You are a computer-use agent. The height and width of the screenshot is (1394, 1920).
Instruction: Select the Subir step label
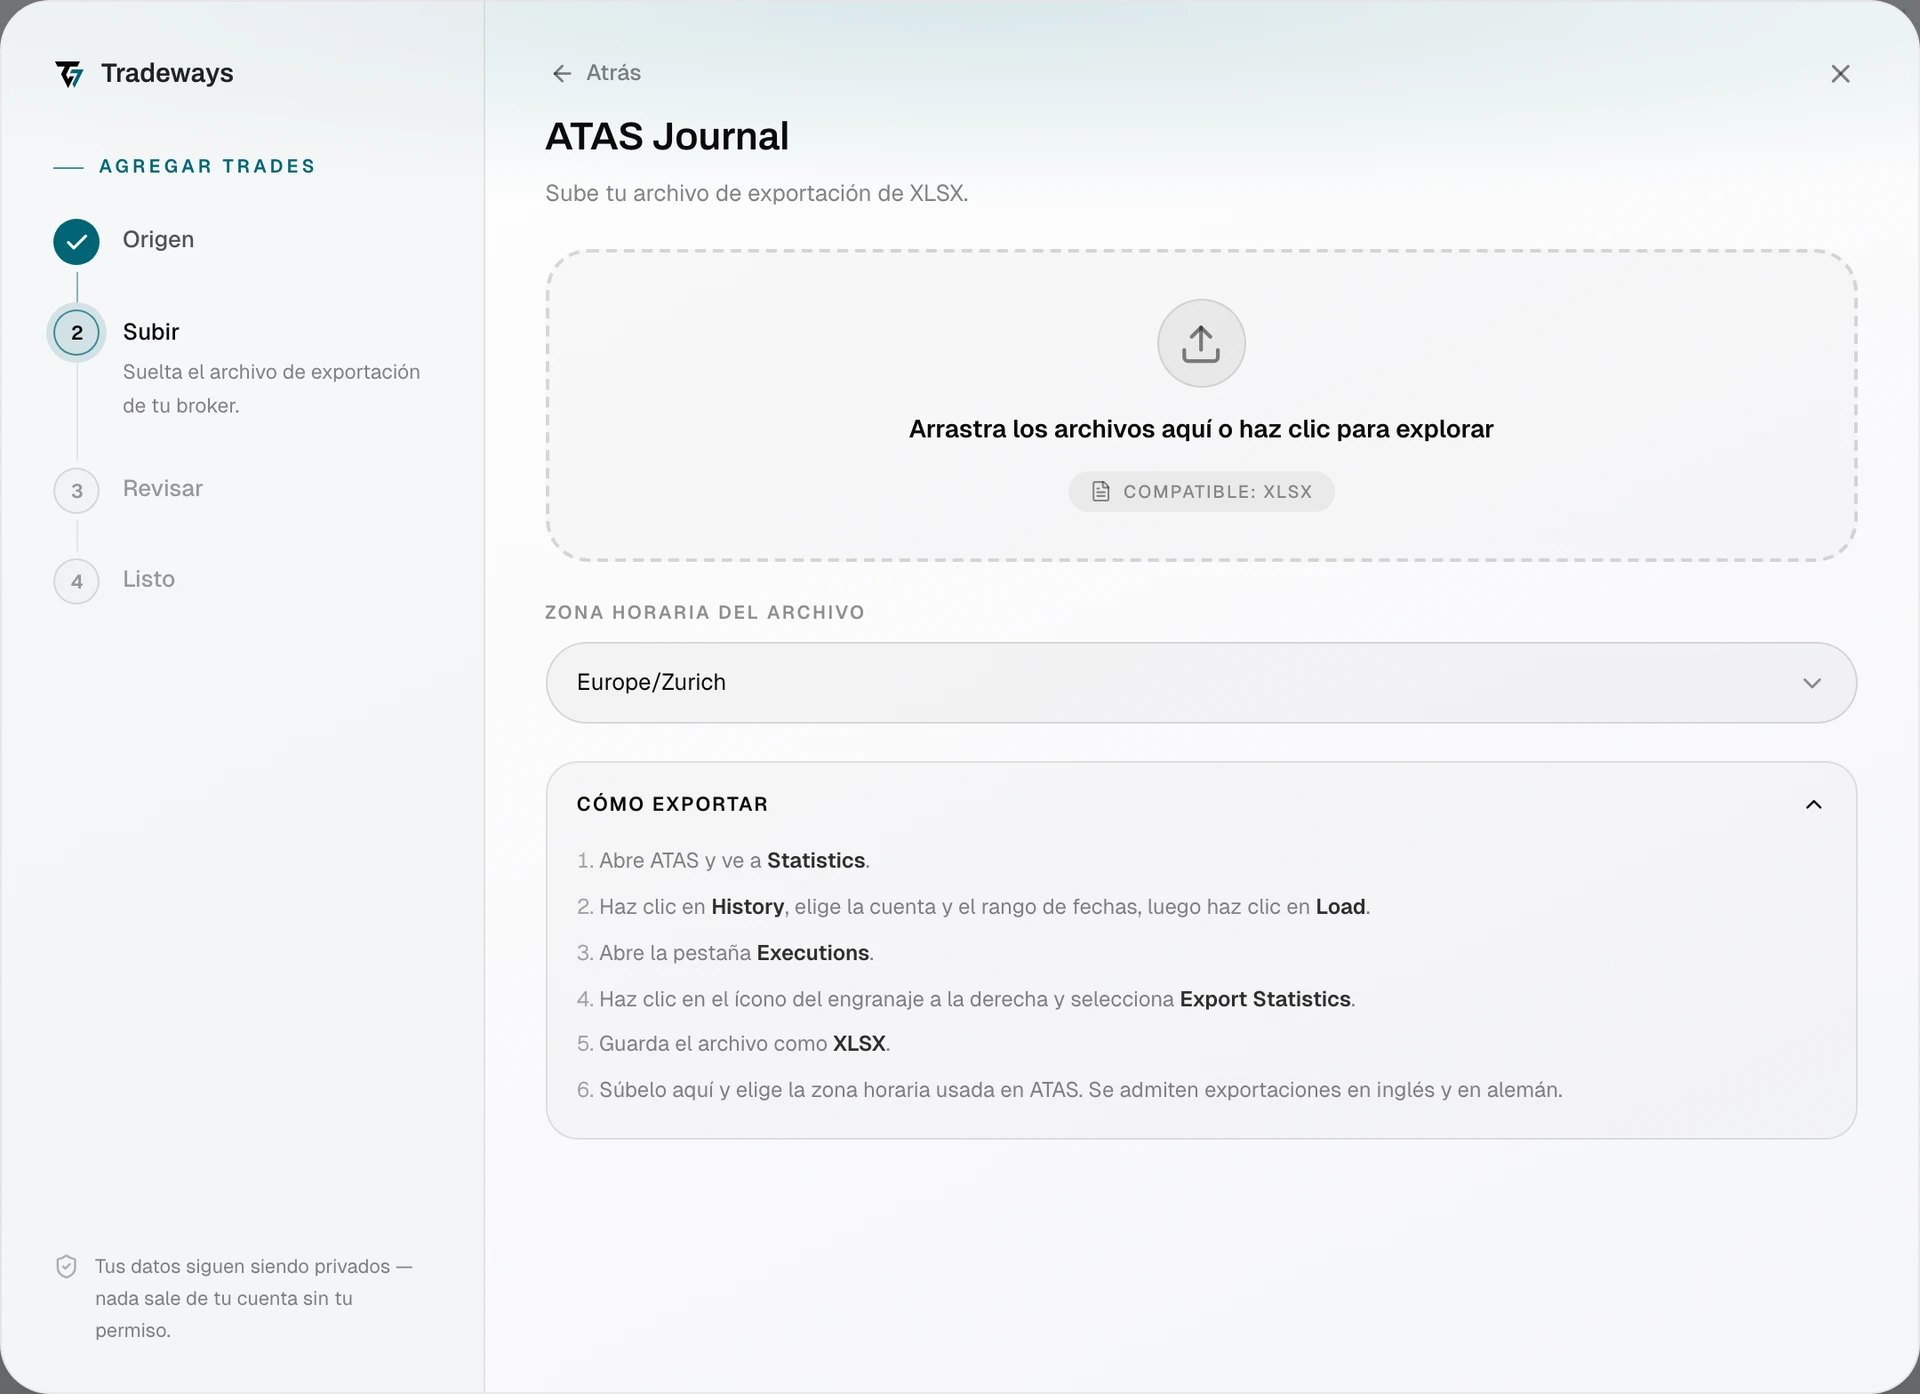tap(151, 332)
